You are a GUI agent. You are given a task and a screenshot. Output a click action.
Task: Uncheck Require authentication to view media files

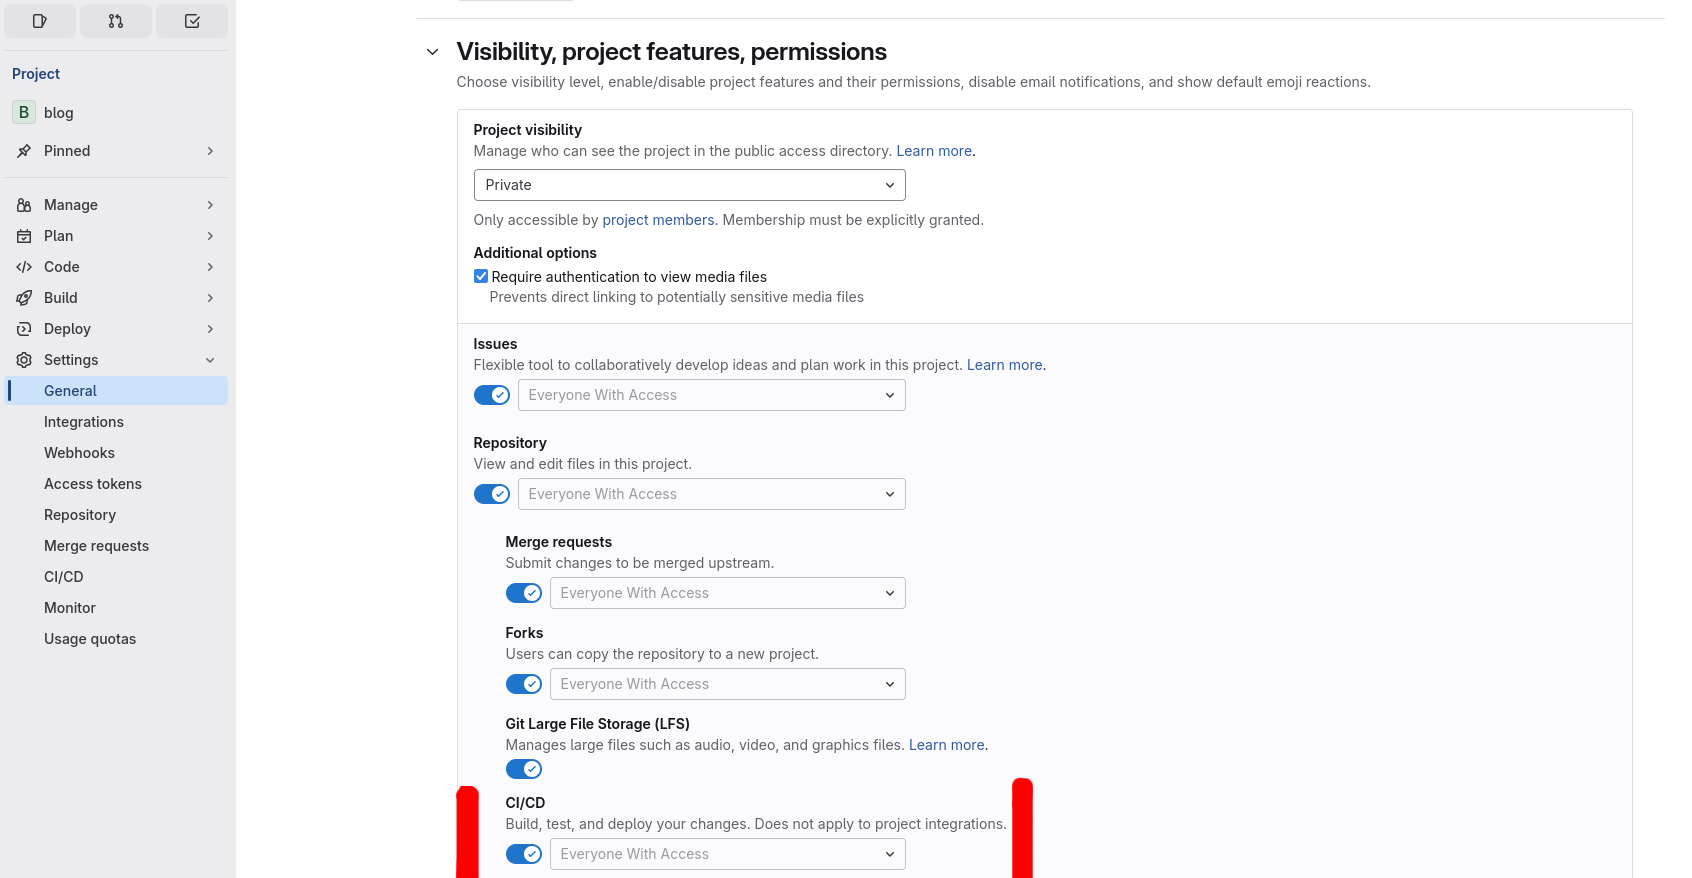(x=481, y=277)
